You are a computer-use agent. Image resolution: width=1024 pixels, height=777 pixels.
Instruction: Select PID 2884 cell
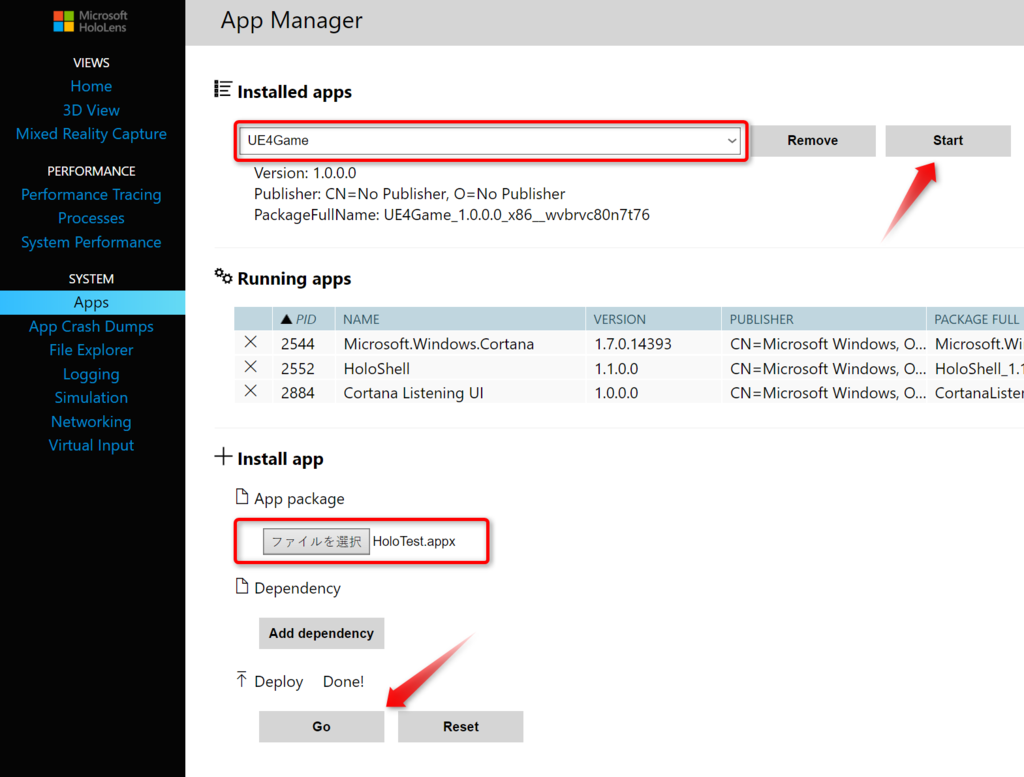pyautogui.click(x=298, y=393)
